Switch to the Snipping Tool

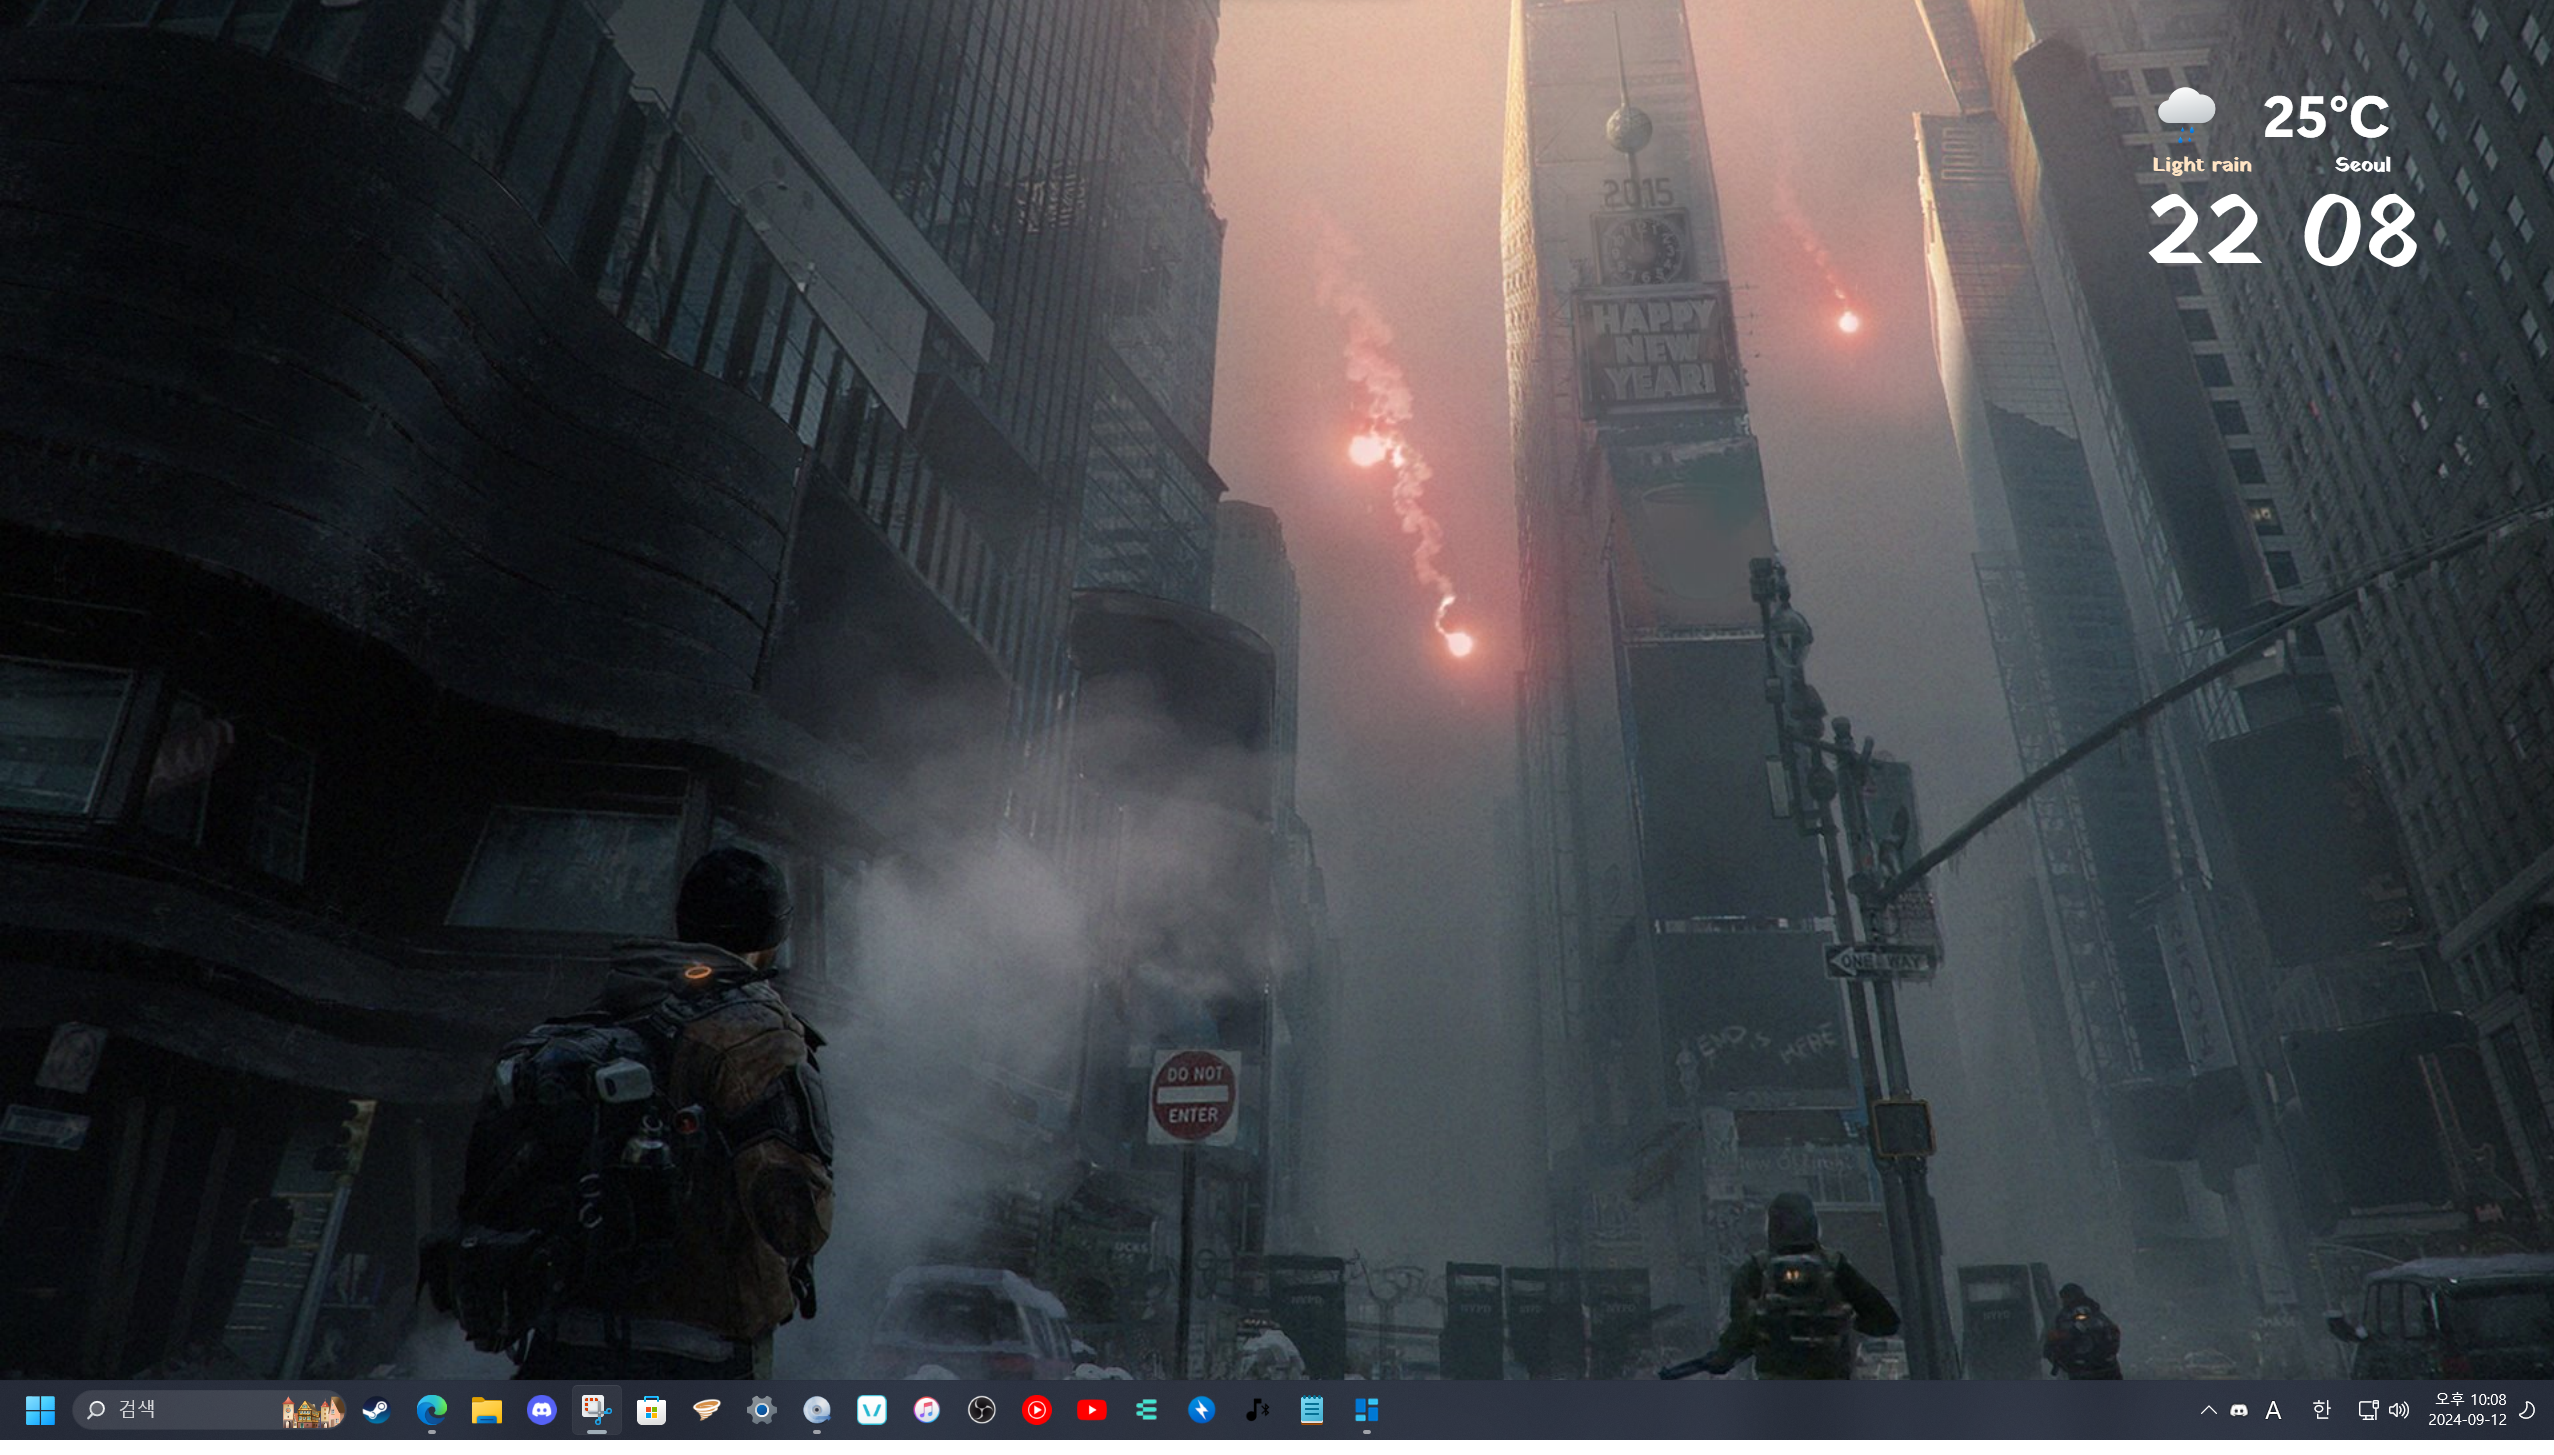(x=597, y=1410)
